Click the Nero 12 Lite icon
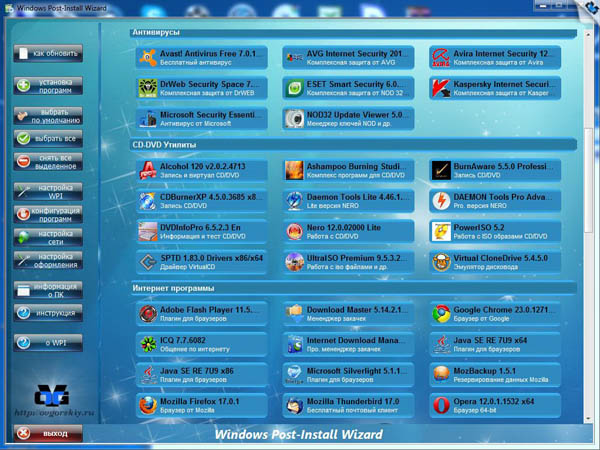600x450 pixels. (x=295, y=232)
